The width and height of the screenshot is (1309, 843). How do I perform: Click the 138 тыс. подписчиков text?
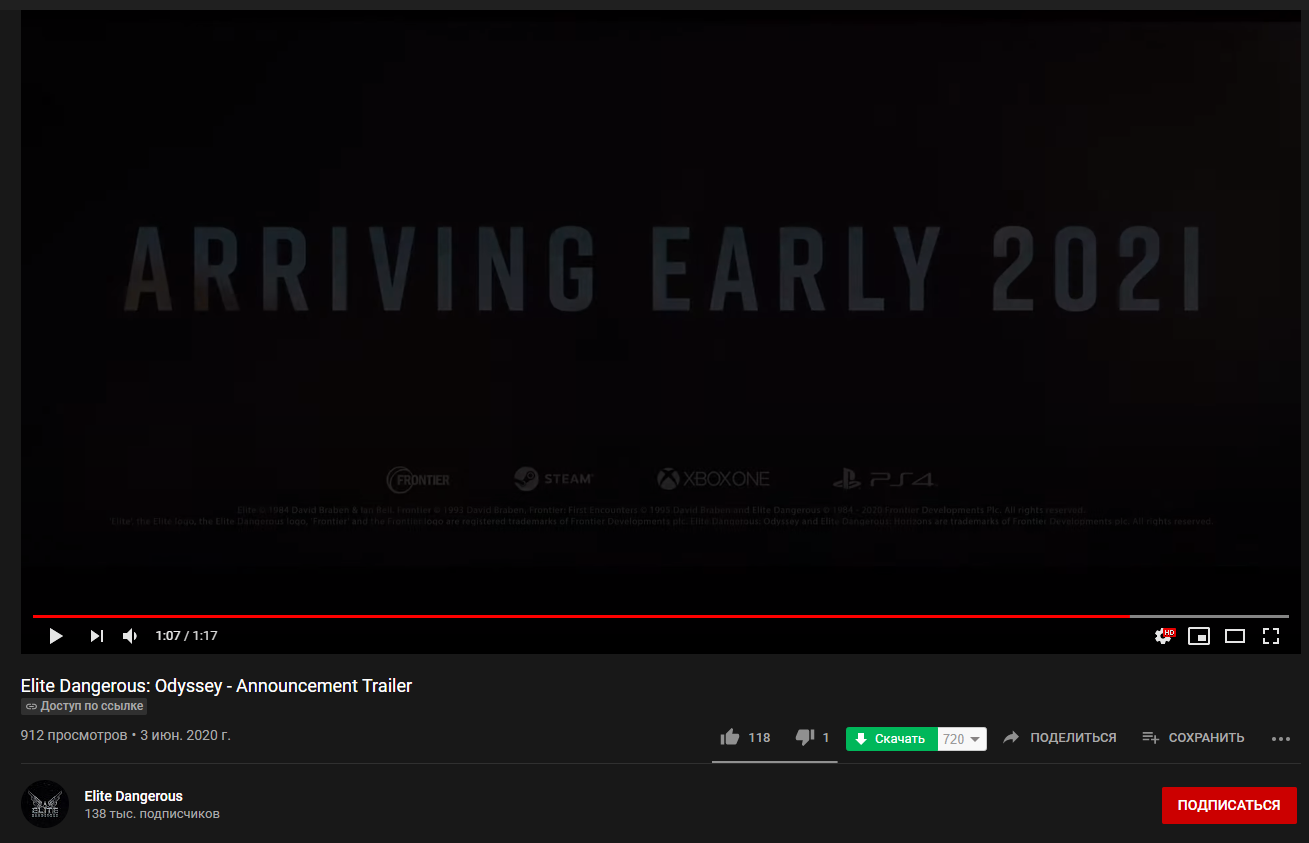click(152, 814)
